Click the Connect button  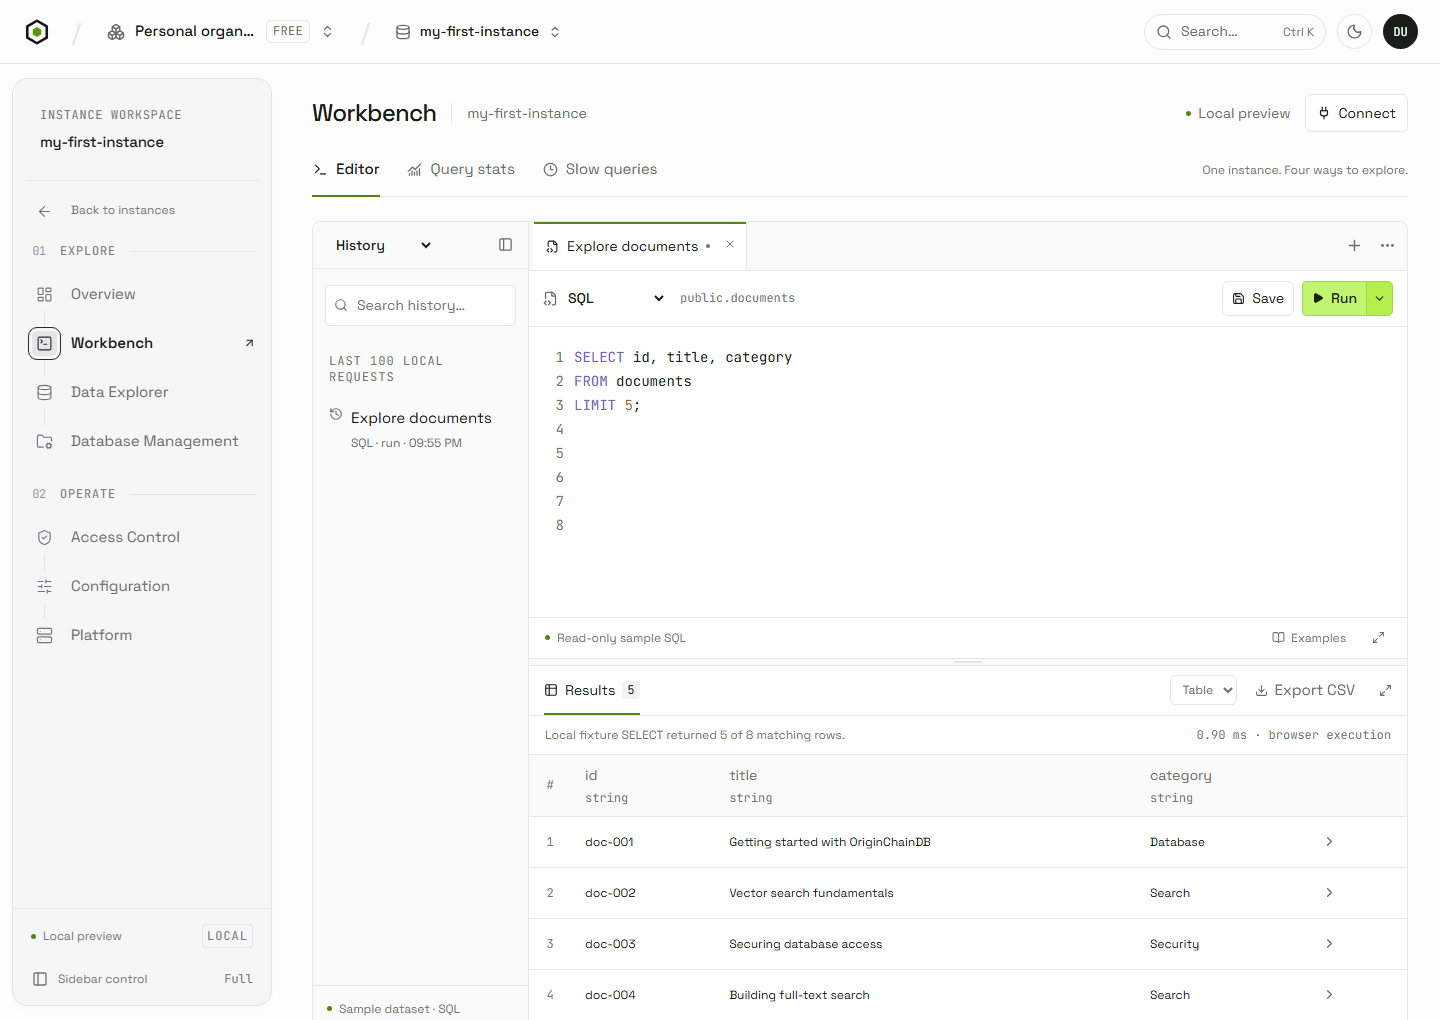pyautogui.click(x=1356, y=113)
